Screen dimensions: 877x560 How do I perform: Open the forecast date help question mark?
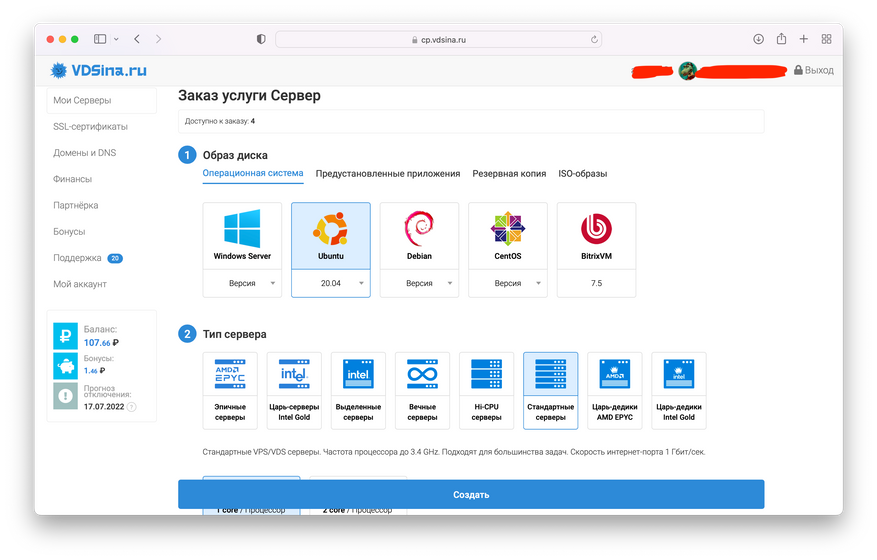[131, 407]
